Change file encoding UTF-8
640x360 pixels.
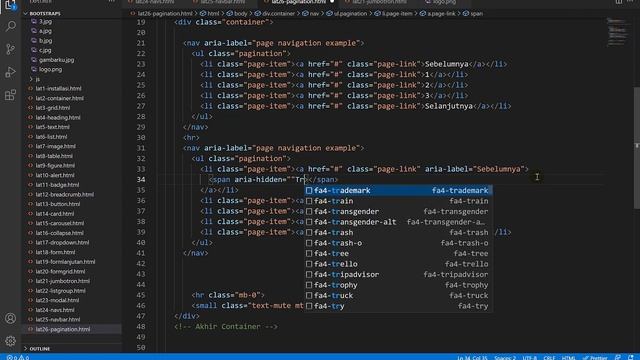point(530,358)
